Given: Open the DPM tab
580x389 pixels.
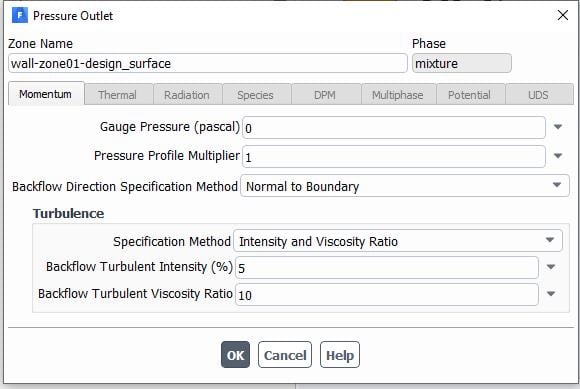Looking at the screenshot, I should pyautogui.click(x=325, y=95).
